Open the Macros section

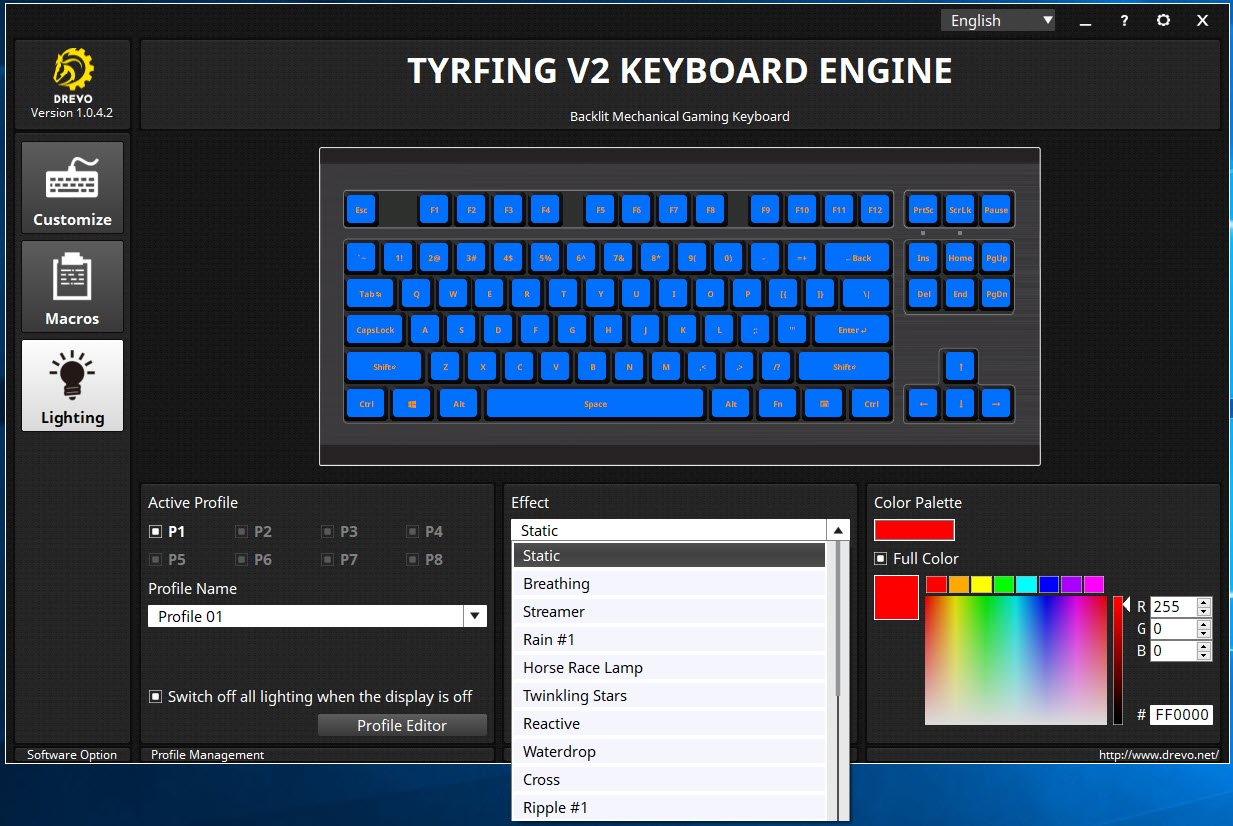pos(72,287)
